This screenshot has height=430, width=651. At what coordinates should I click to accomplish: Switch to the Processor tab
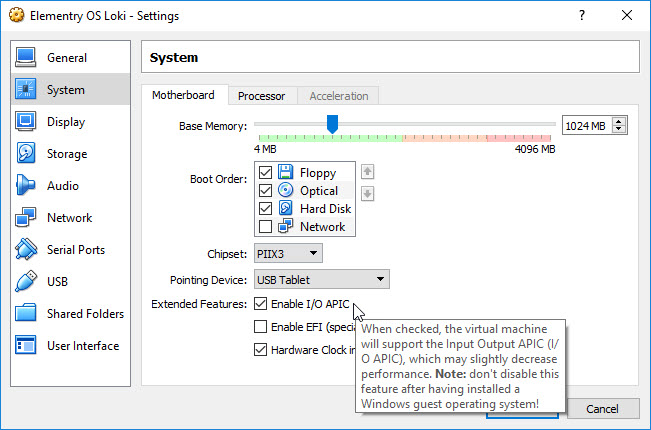(x=262, y=96)
